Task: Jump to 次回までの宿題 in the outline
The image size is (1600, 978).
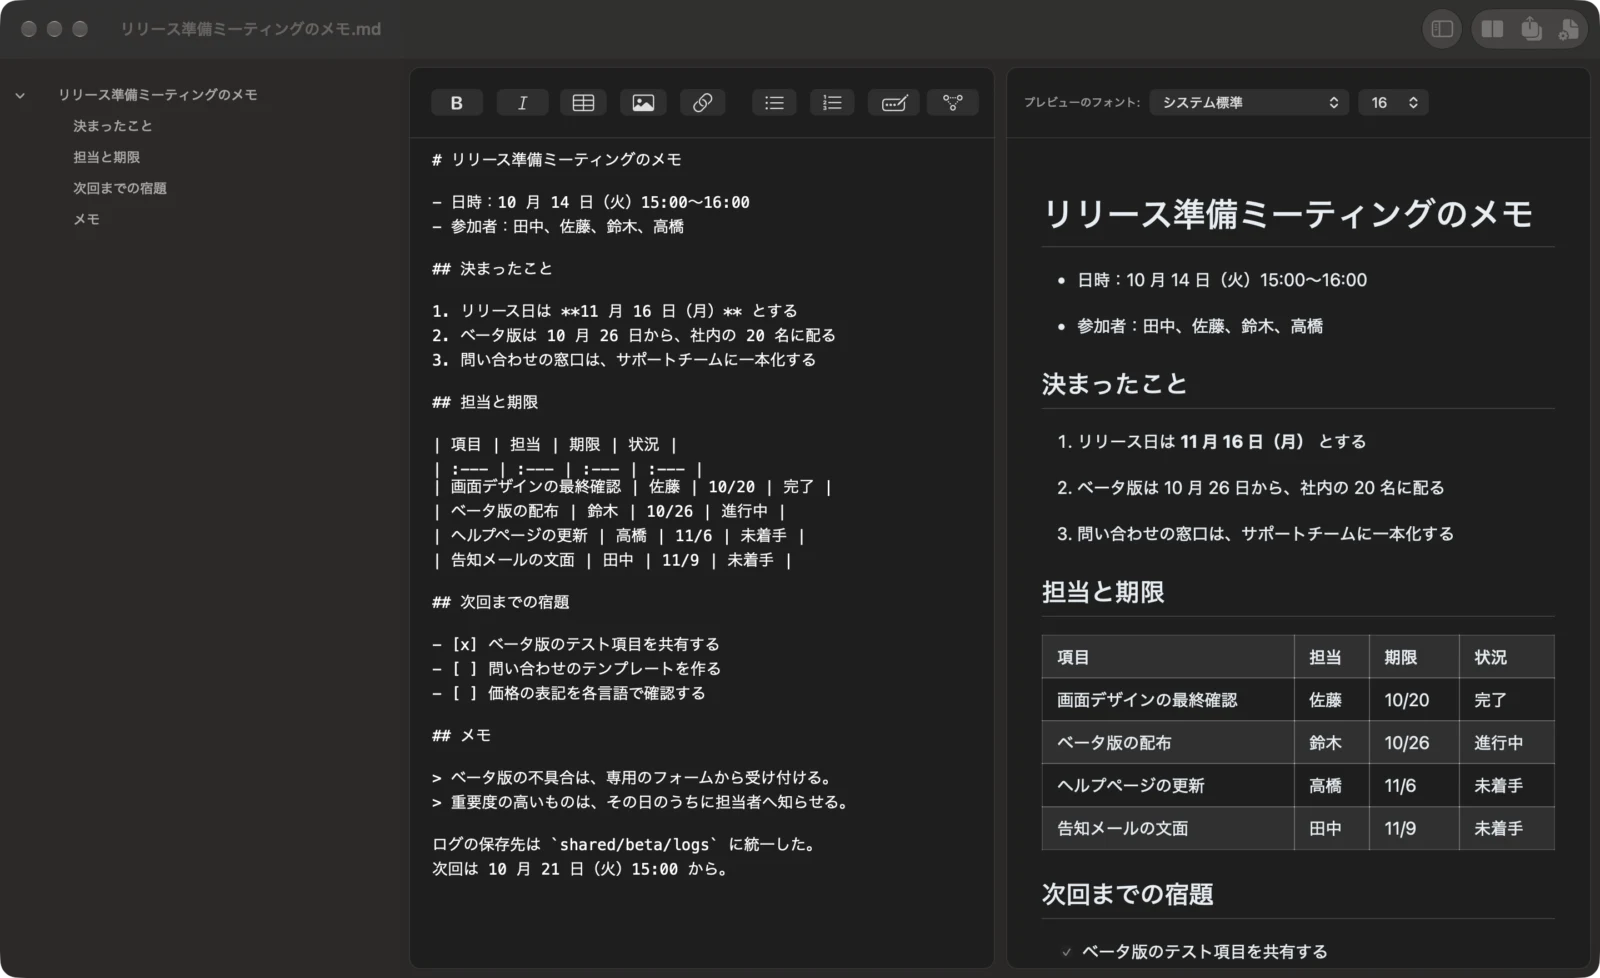Action: (x=120, y=188)
